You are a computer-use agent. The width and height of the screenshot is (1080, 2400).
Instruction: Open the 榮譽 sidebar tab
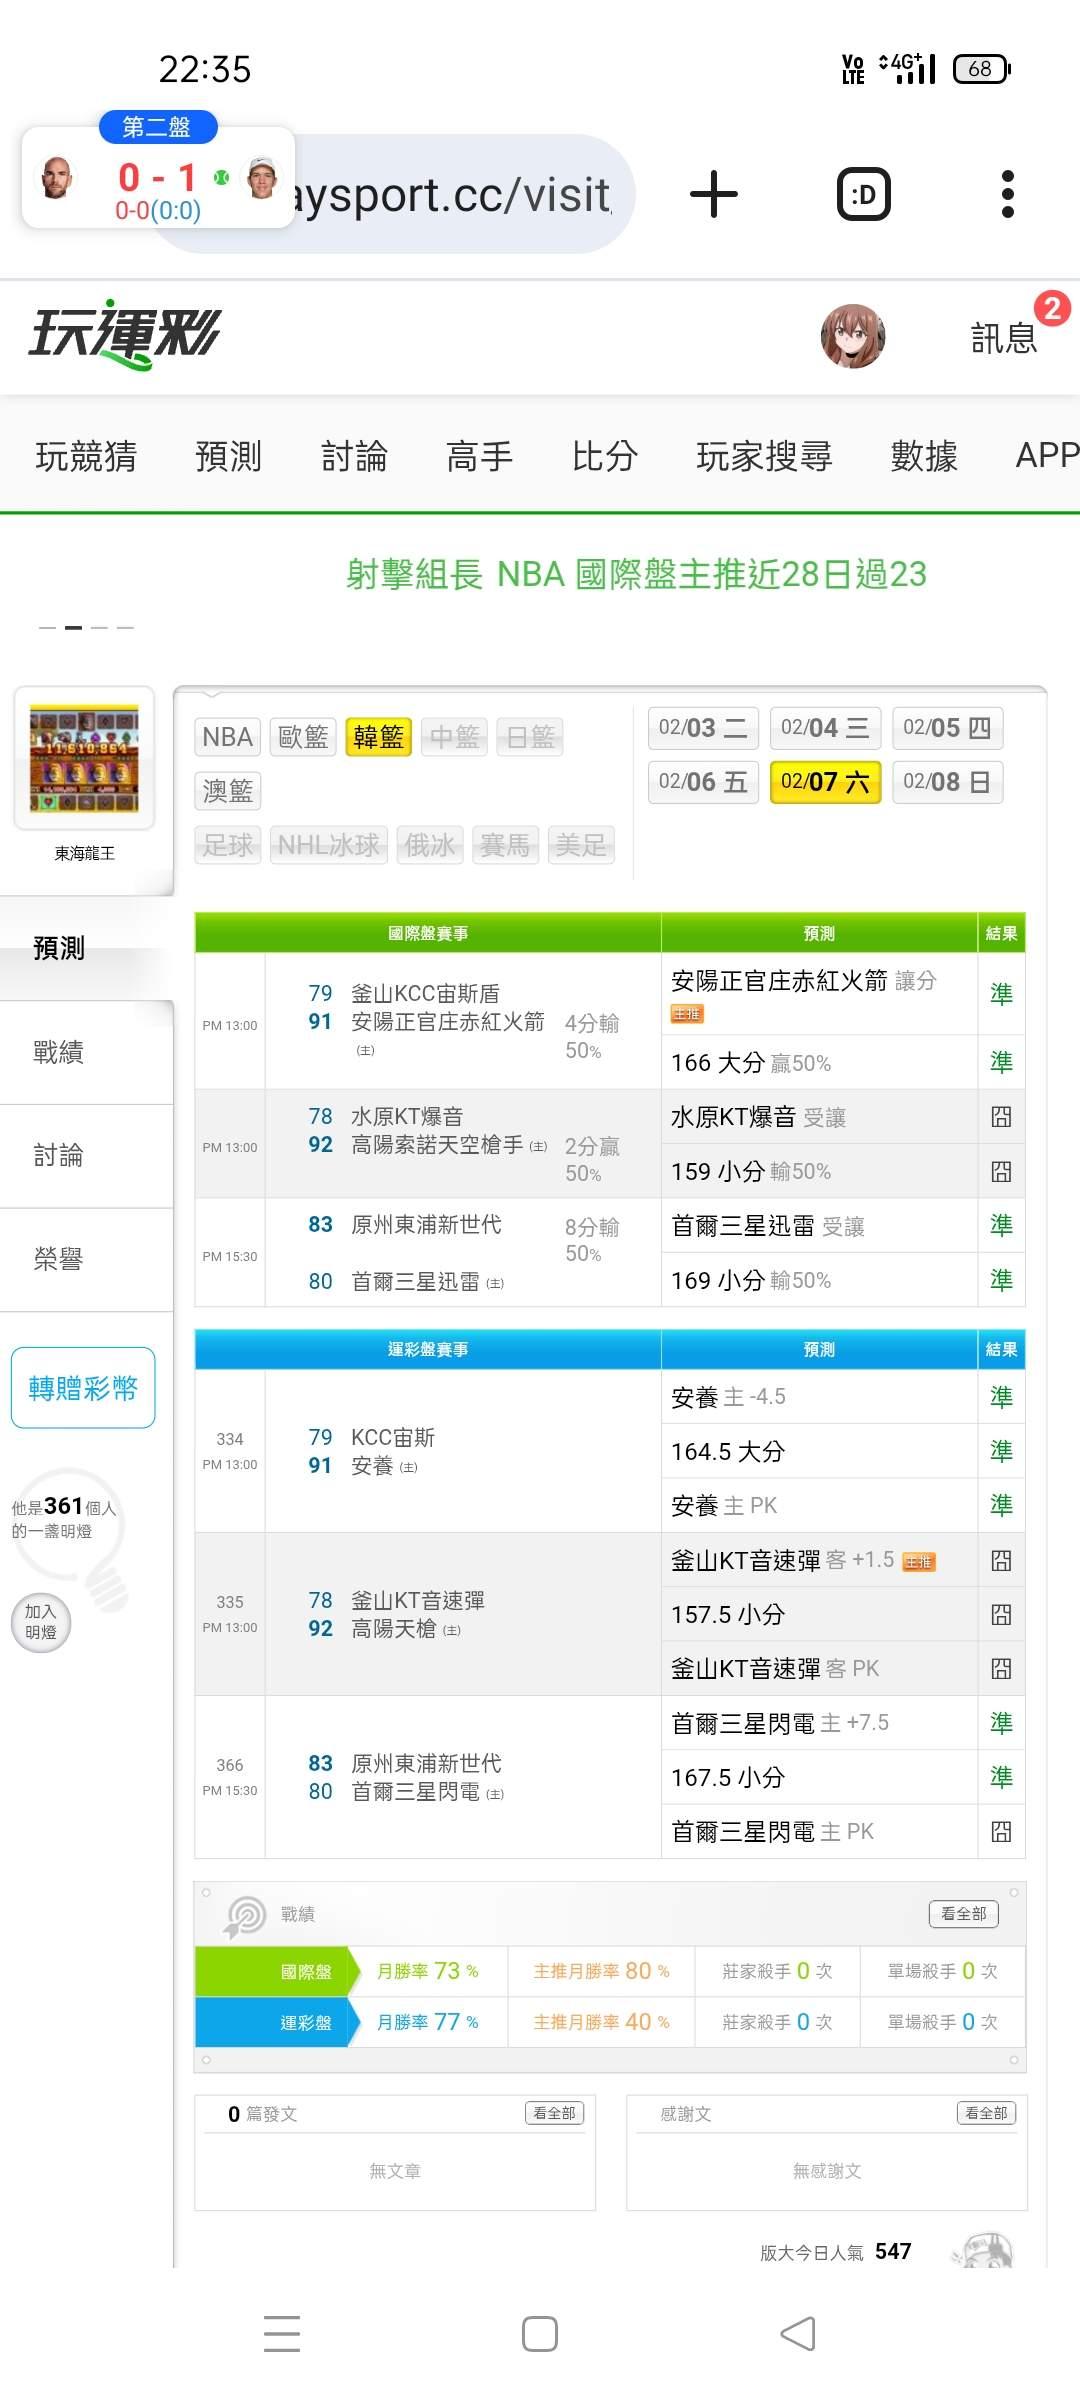(x=86, y=1260)
